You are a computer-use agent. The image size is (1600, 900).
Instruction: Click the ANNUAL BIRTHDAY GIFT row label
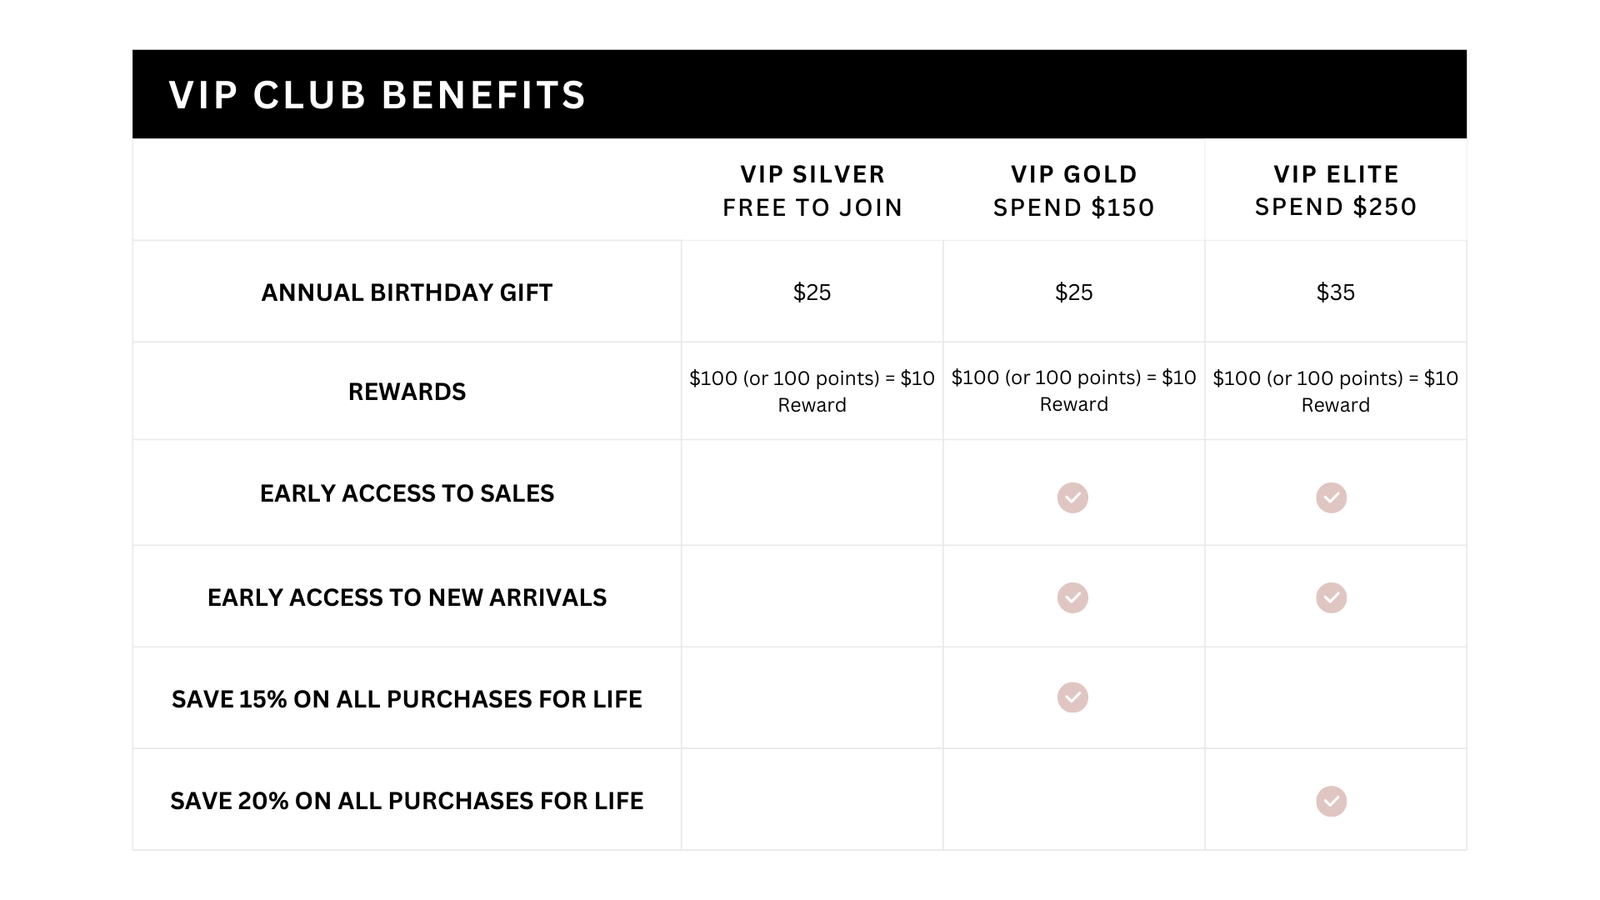[407, 292]
